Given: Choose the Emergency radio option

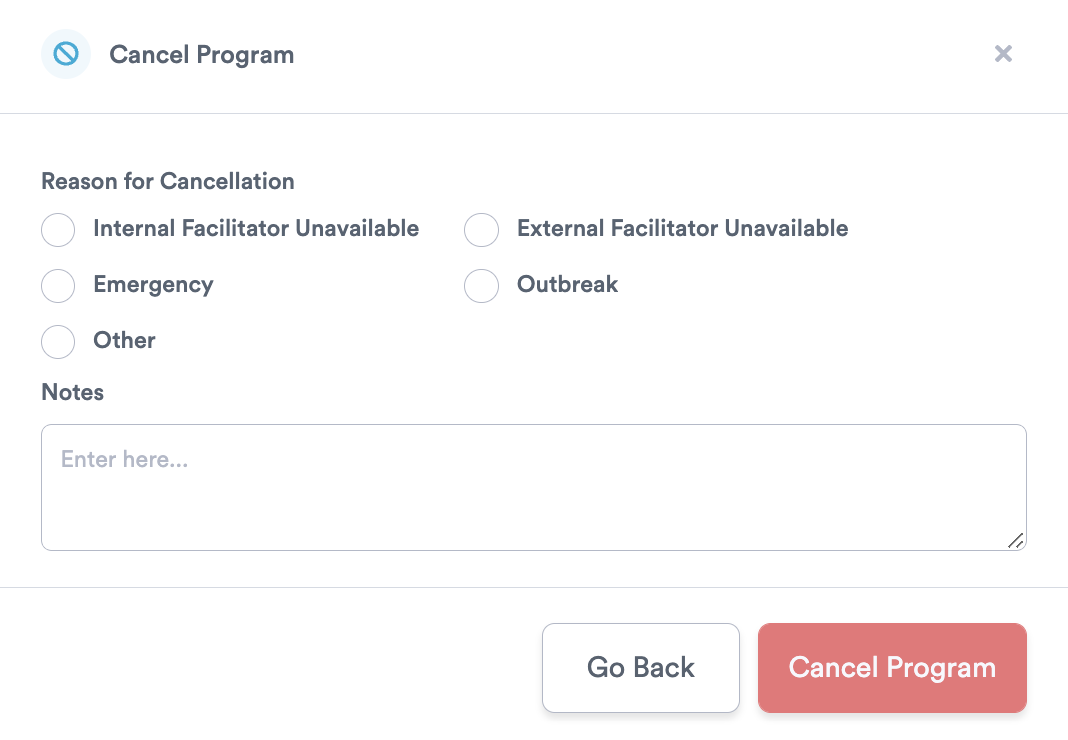Looking at the screenshot, I should click(x=58, y=286).
